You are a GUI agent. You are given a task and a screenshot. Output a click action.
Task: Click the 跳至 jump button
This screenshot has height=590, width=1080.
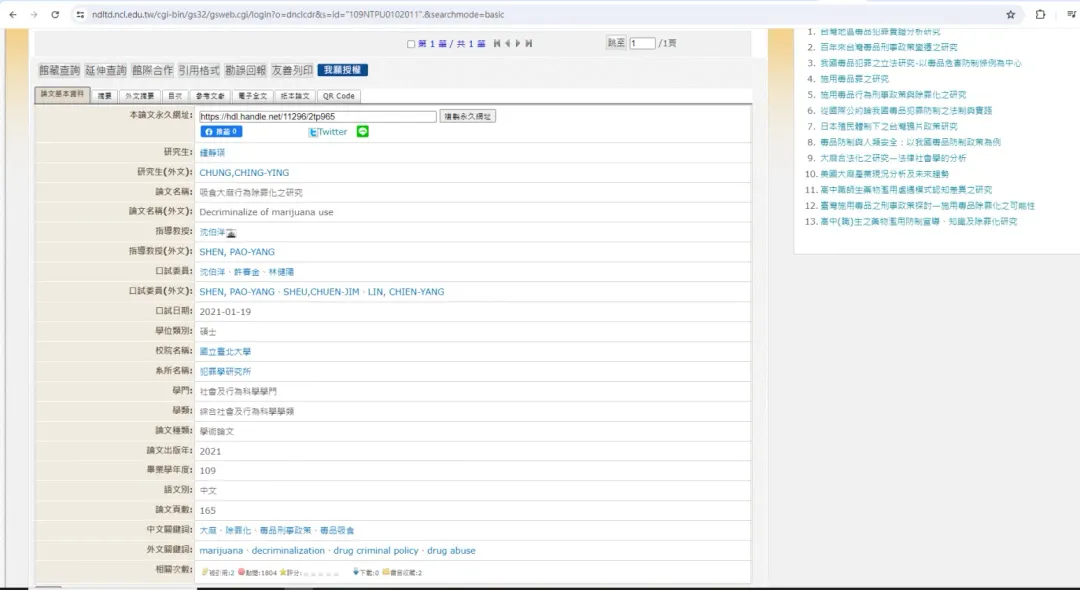(x=616, y=43)
